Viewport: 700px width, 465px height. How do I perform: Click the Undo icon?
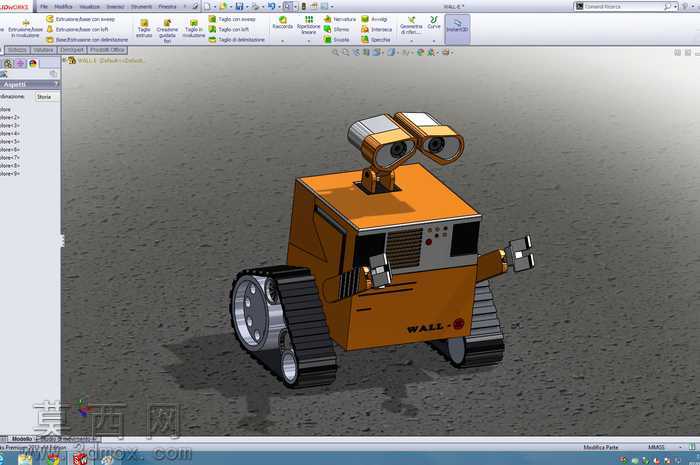pos(271,6)
